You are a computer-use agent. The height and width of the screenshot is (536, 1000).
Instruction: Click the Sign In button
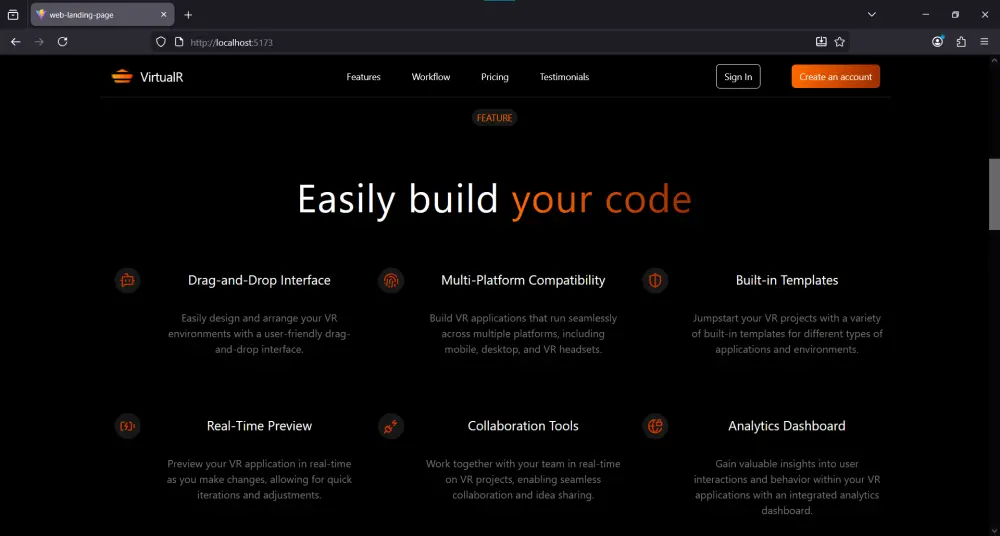point(738,77)
